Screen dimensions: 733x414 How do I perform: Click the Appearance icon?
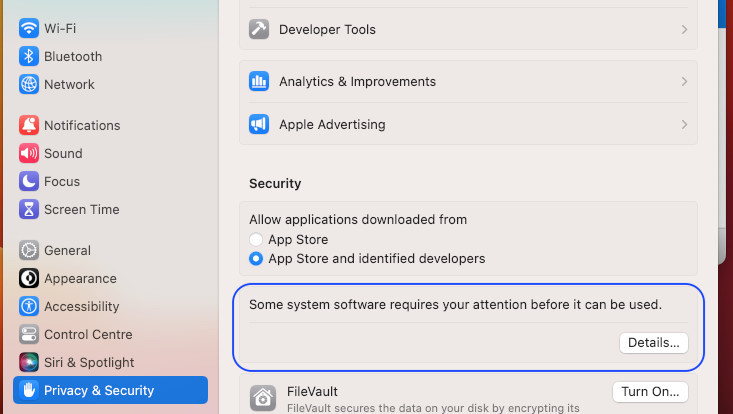point(29,278)
